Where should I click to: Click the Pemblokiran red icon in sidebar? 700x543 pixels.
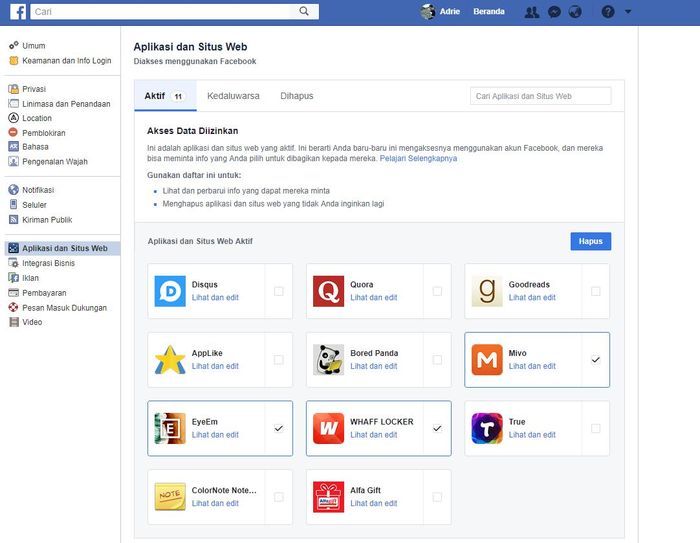tap(13, 133)
